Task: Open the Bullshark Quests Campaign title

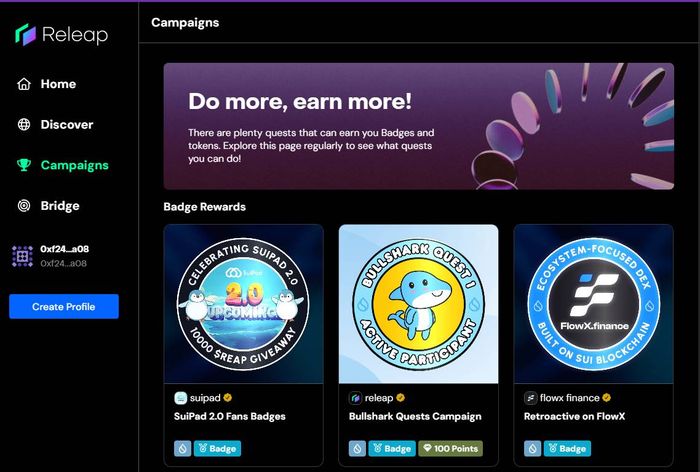Action: (415, 416)
